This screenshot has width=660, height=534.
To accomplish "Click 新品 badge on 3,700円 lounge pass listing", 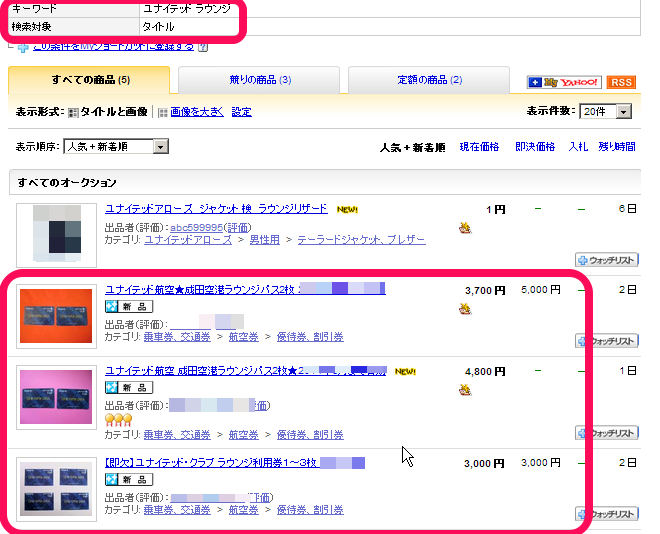I will [x=129, y=306].
